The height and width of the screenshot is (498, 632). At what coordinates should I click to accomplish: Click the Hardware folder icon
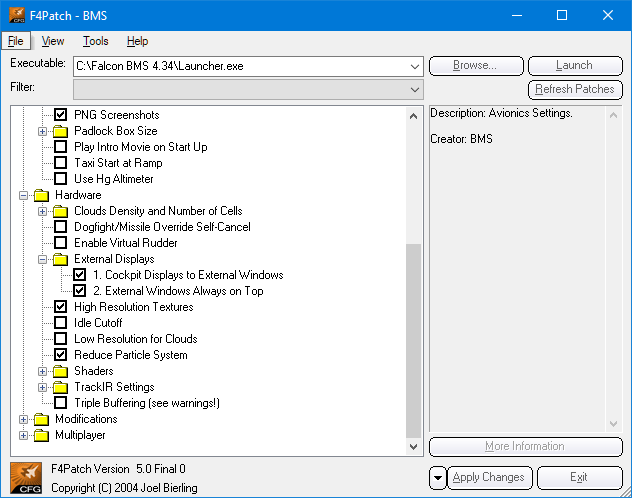pyautogui.click(x=41, y=195)
